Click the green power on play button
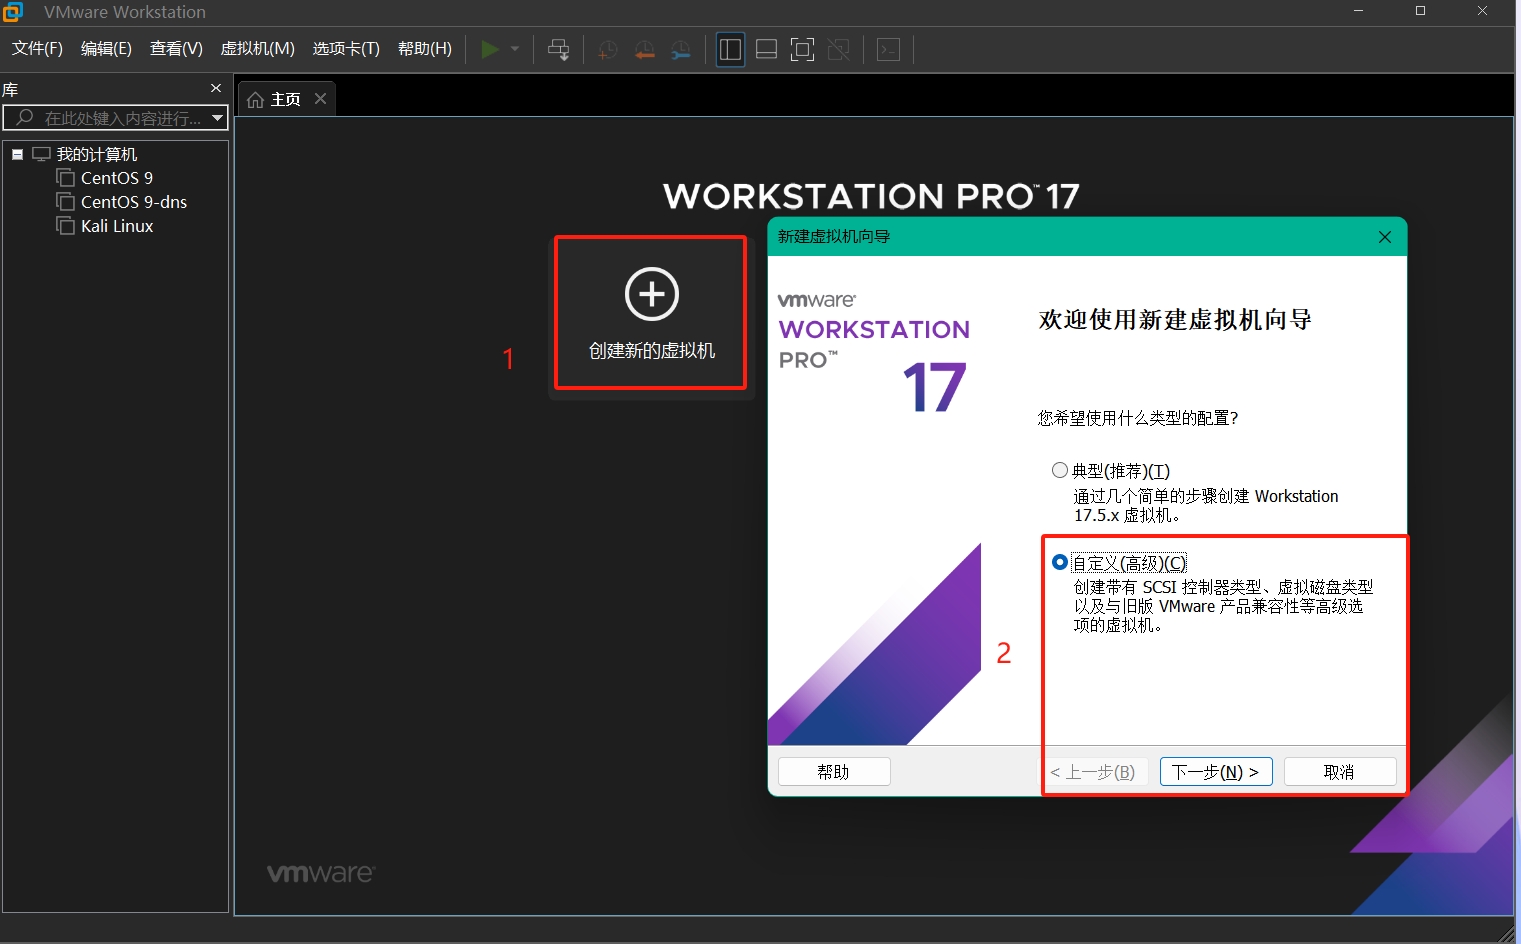Viewport: 1521px width, 944px height. click(x=490, y=49)
